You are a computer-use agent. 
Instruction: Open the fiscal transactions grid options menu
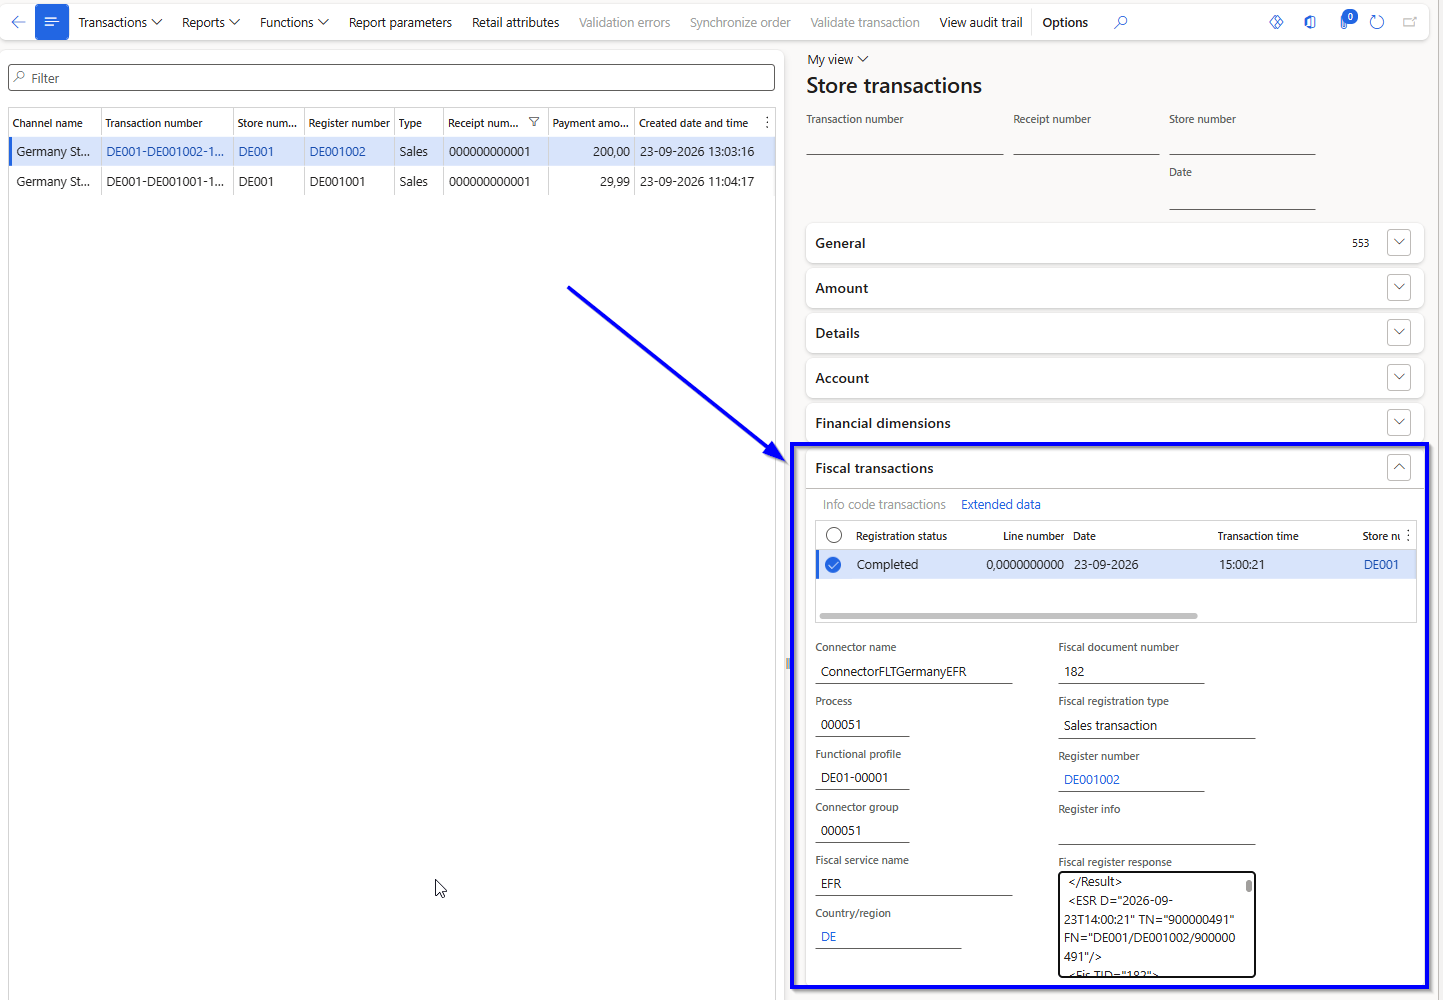[x=1408, y=536]
